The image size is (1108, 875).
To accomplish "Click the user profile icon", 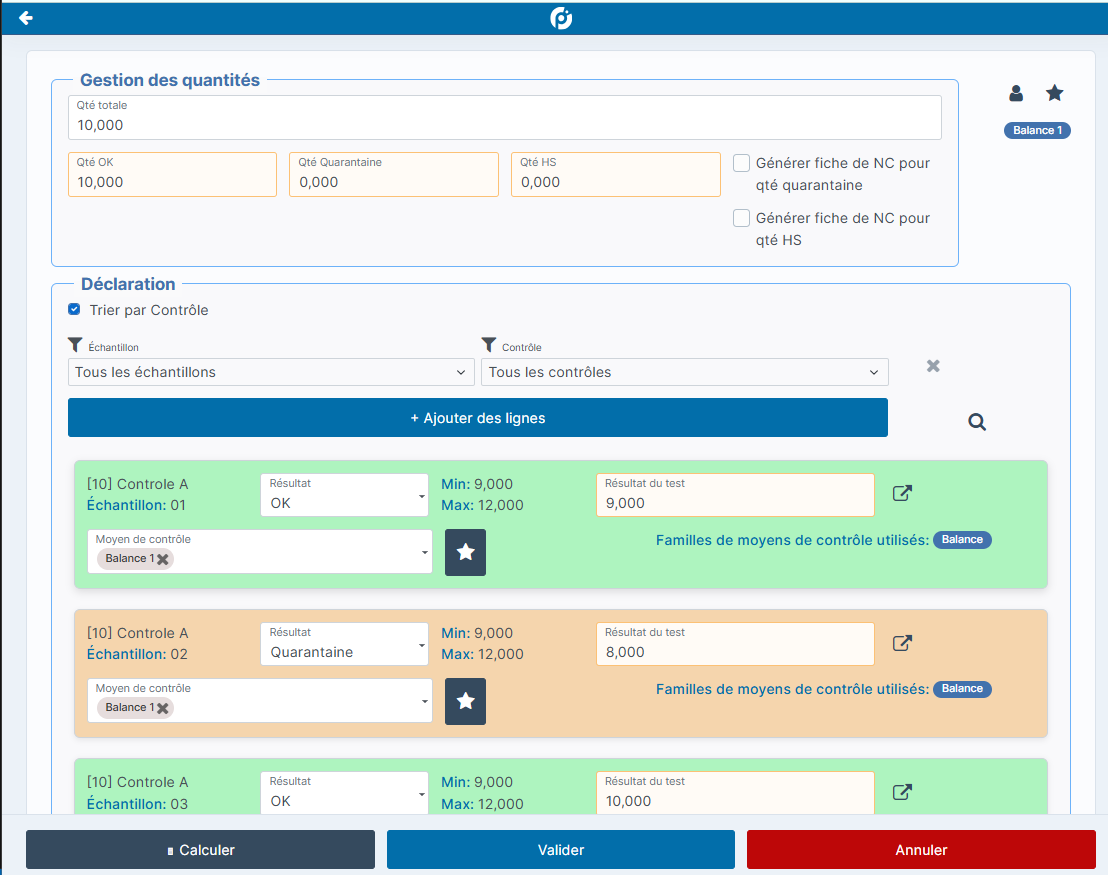I will [x=1016, y=93].
